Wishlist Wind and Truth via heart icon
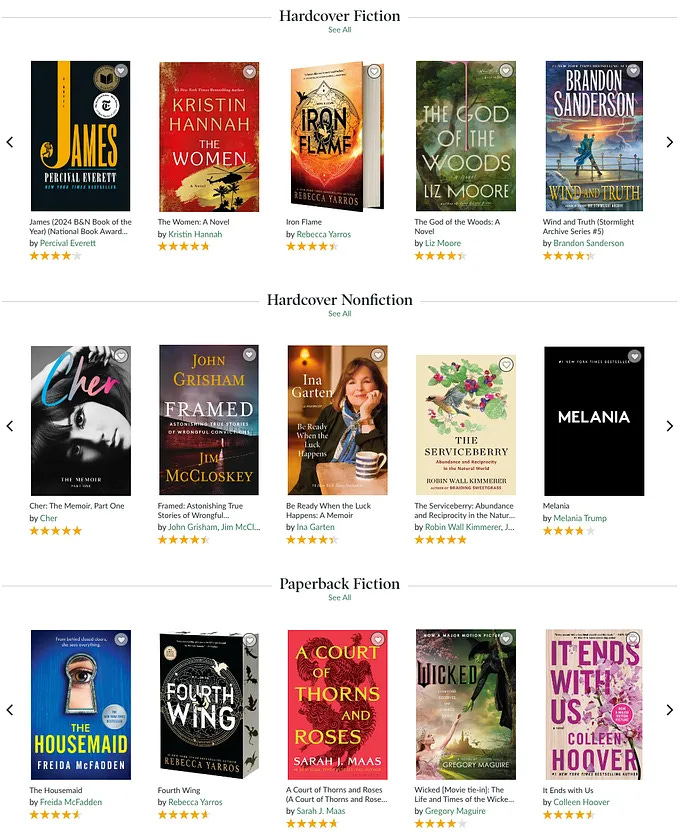 pos(634,70)
